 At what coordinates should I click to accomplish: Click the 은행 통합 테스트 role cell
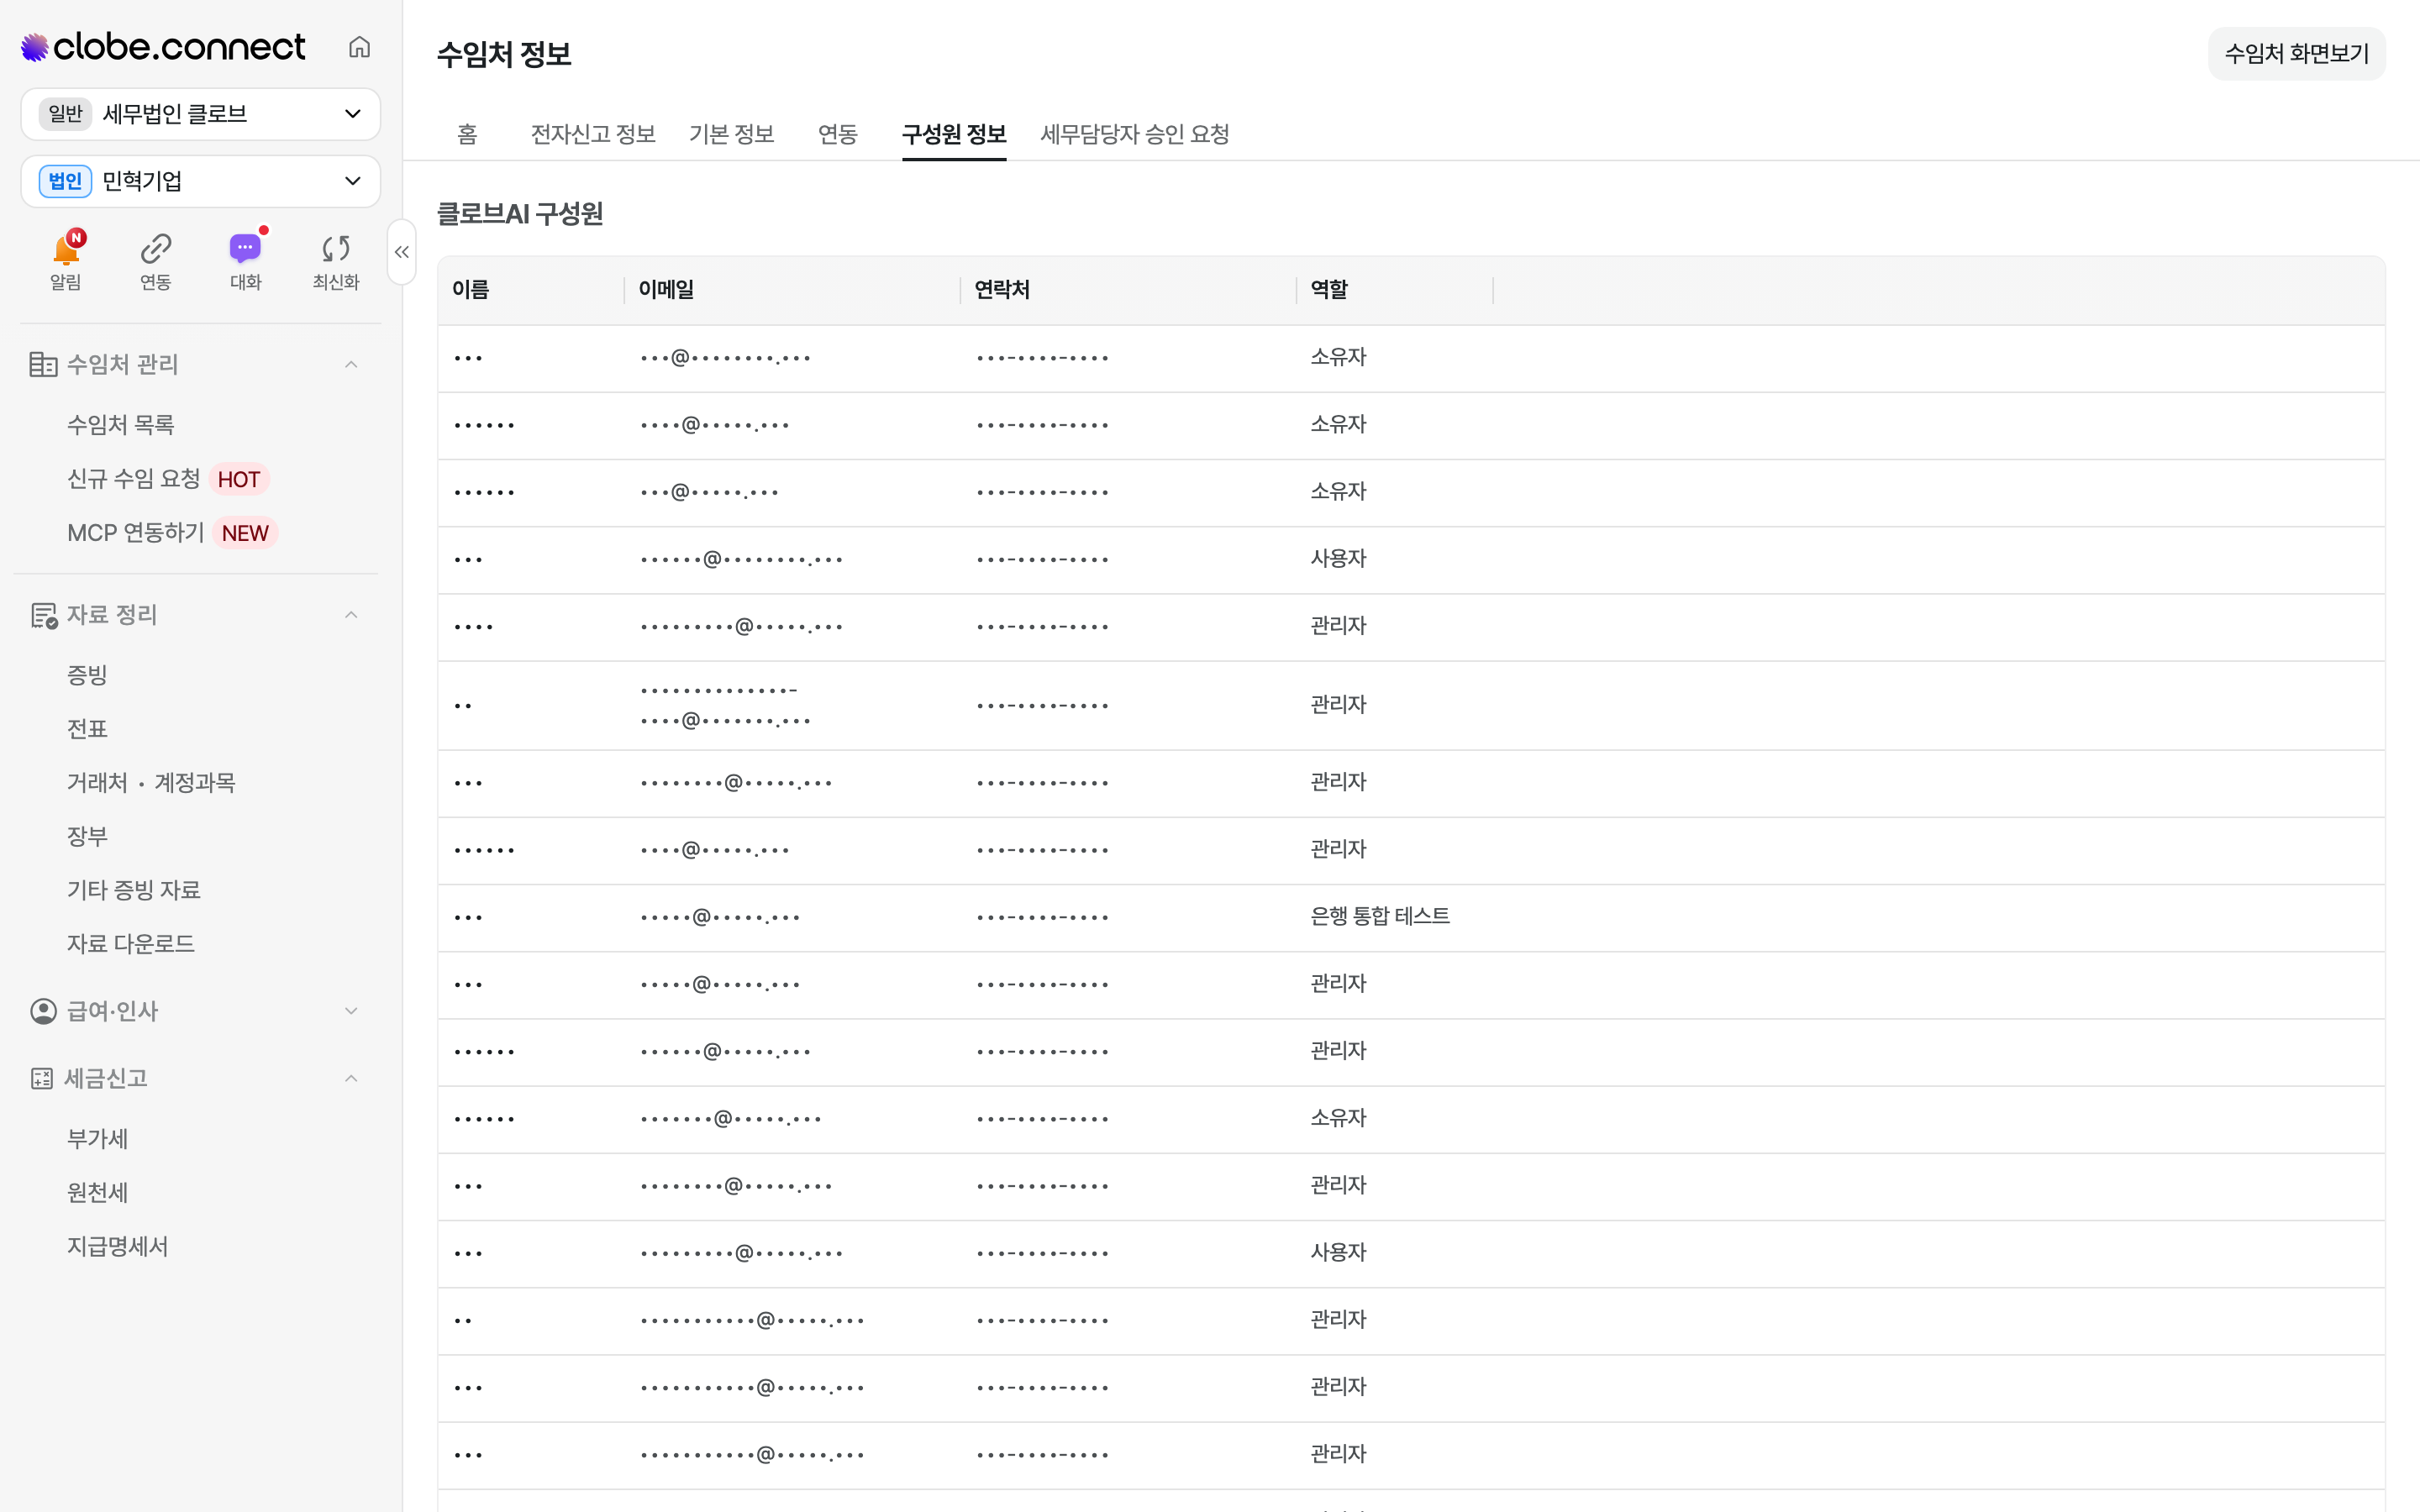[1380, 917]
